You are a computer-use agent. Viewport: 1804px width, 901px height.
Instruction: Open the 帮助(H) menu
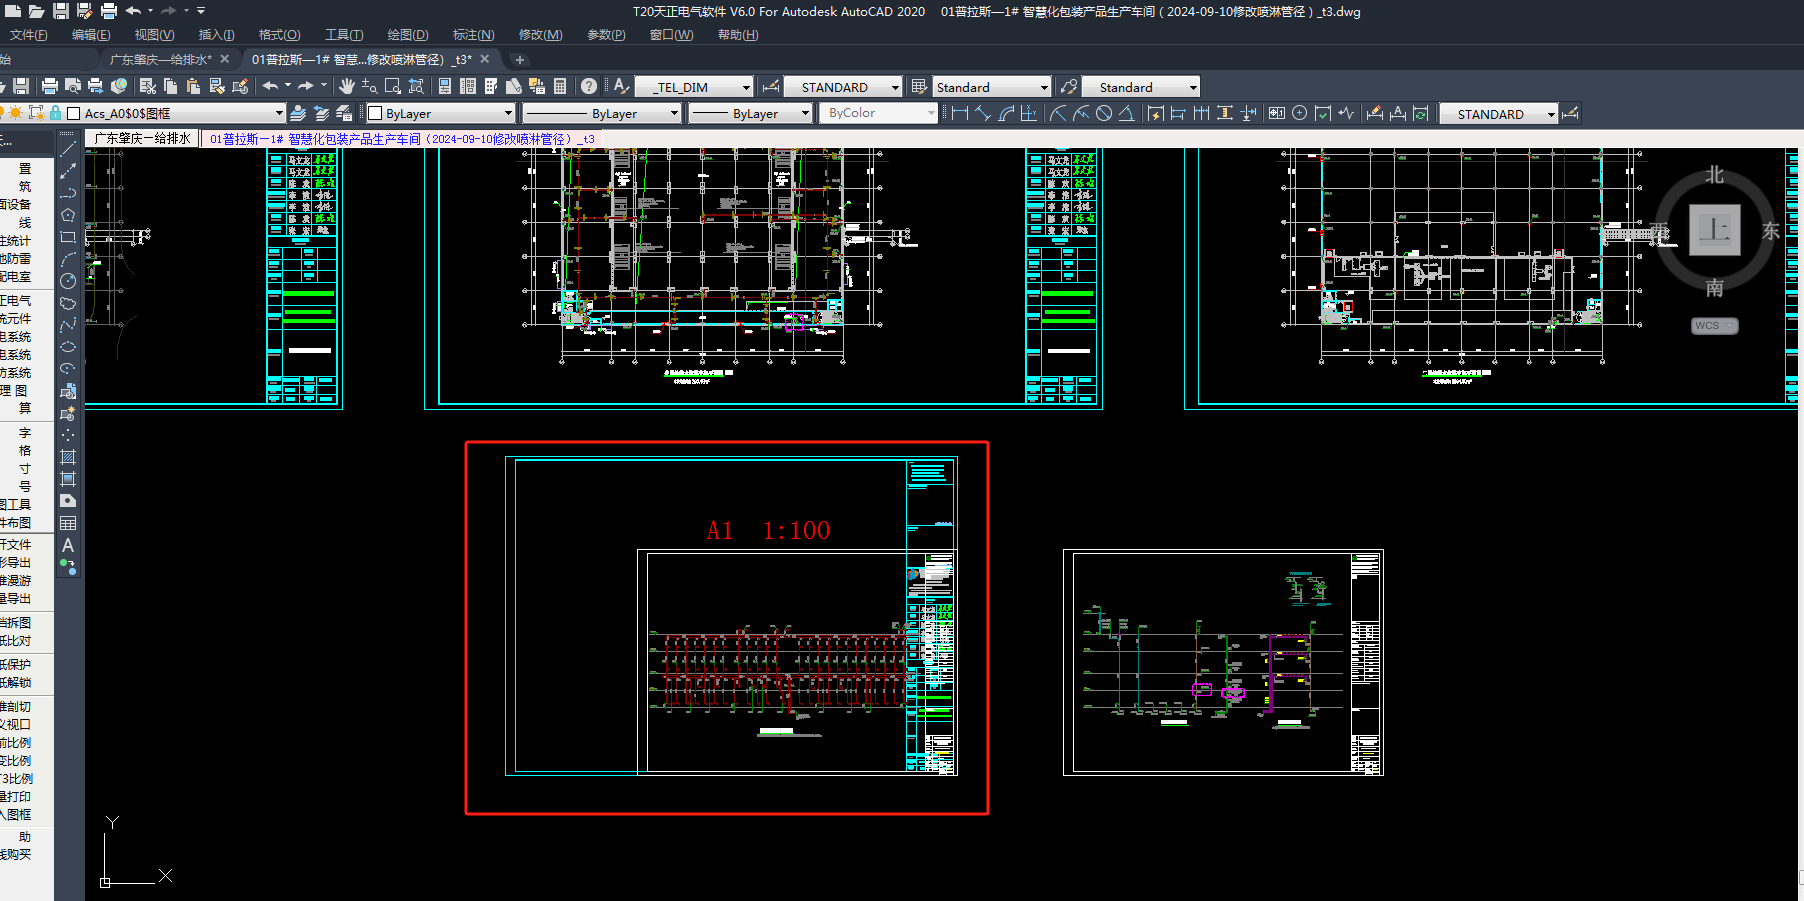[738, 35]
